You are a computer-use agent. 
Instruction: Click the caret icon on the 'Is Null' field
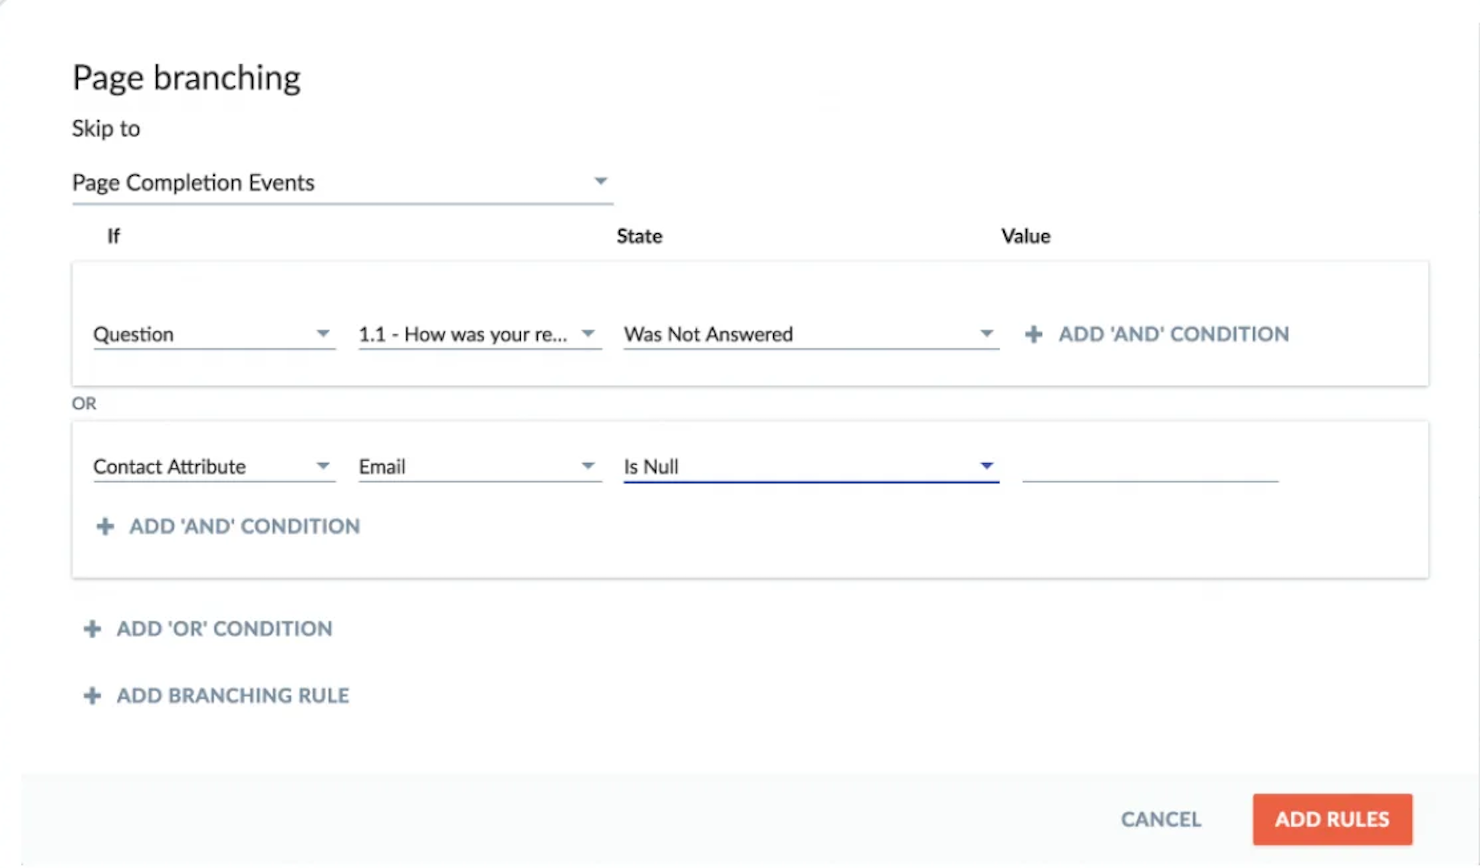(987, 466)
